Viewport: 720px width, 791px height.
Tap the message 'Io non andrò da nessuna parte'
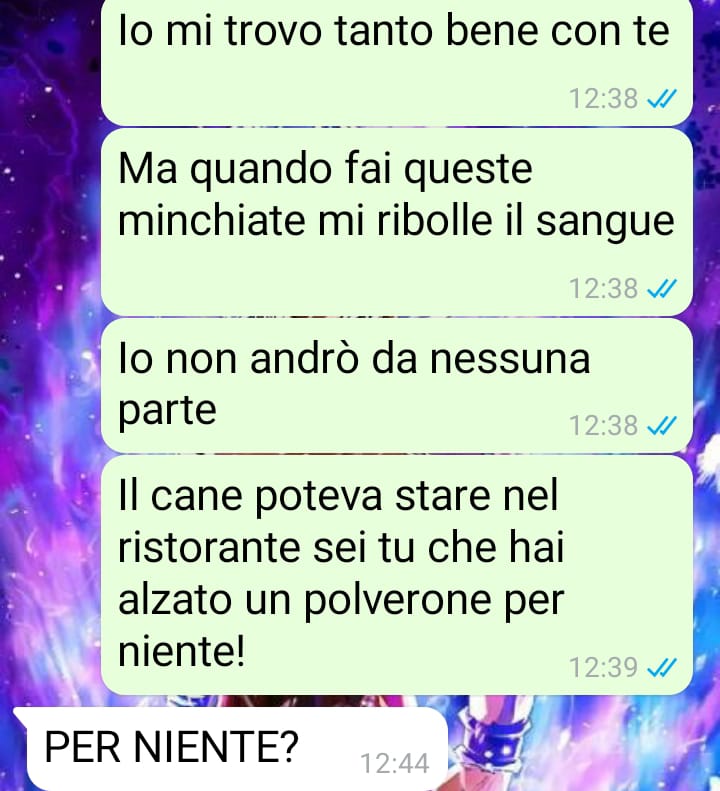coord(397,385)
